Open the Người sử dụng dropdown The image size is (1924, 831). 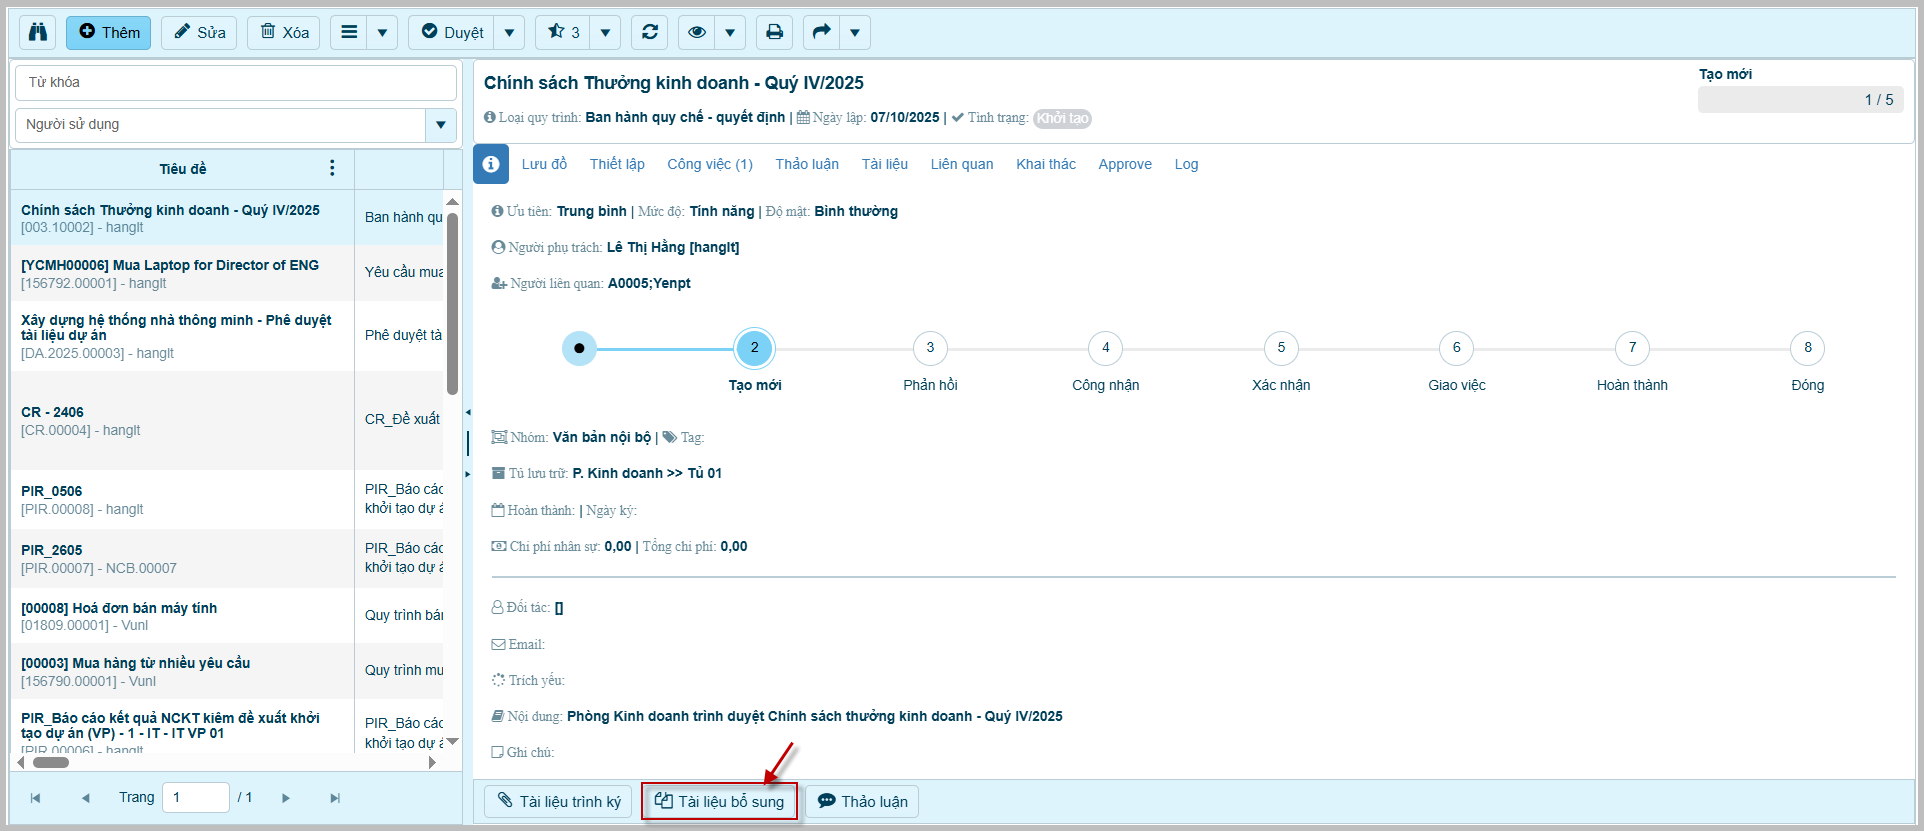(440, 125)
